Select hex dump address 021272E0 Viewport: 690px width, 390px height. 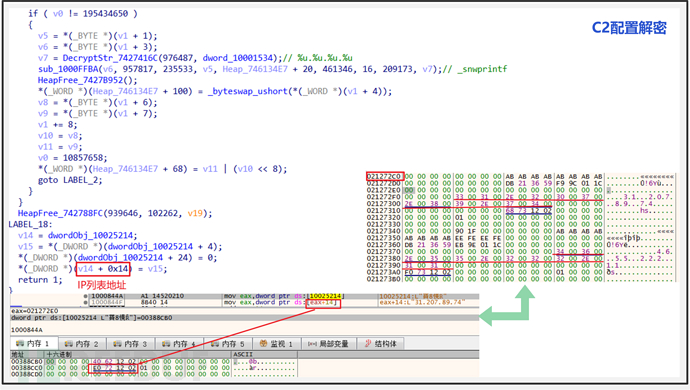click(x=384, y=190)
